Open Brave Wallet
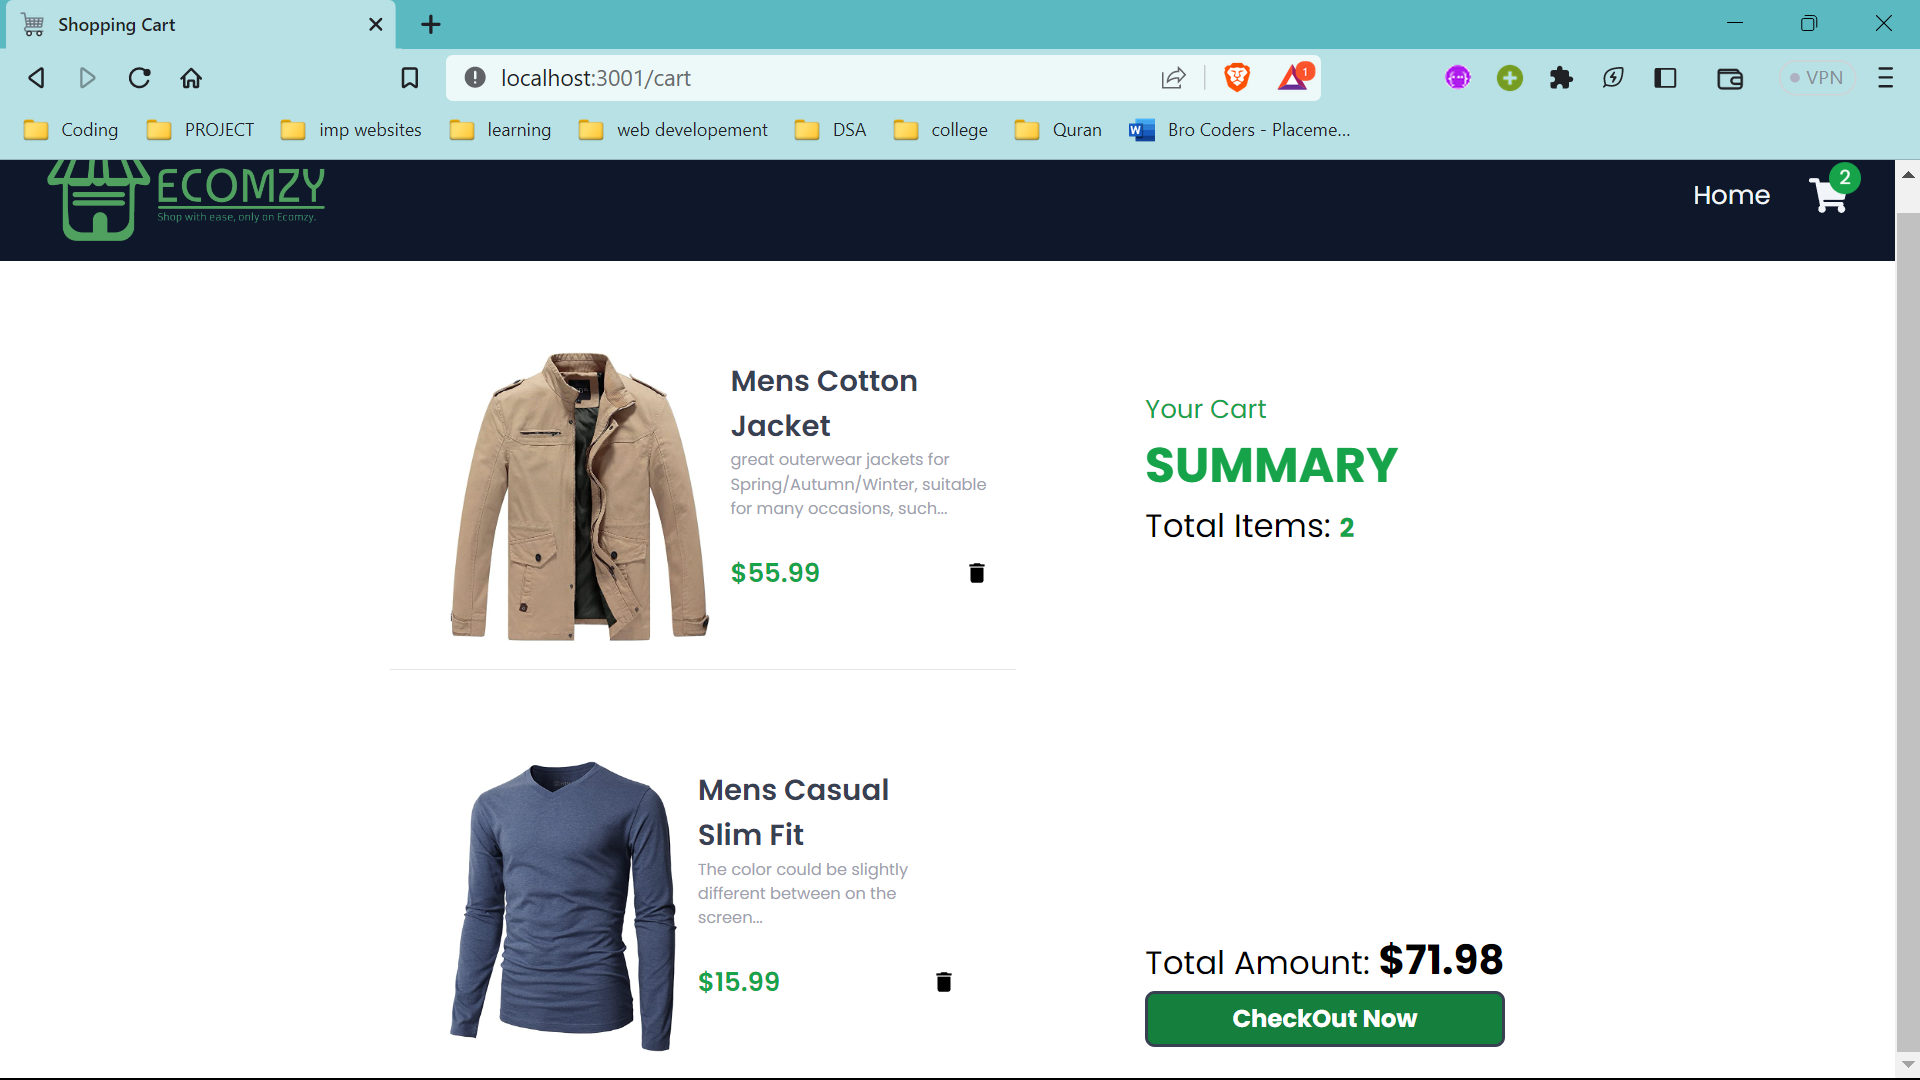This screenshot has width=1920, height=1080. tap(1730, 77)
